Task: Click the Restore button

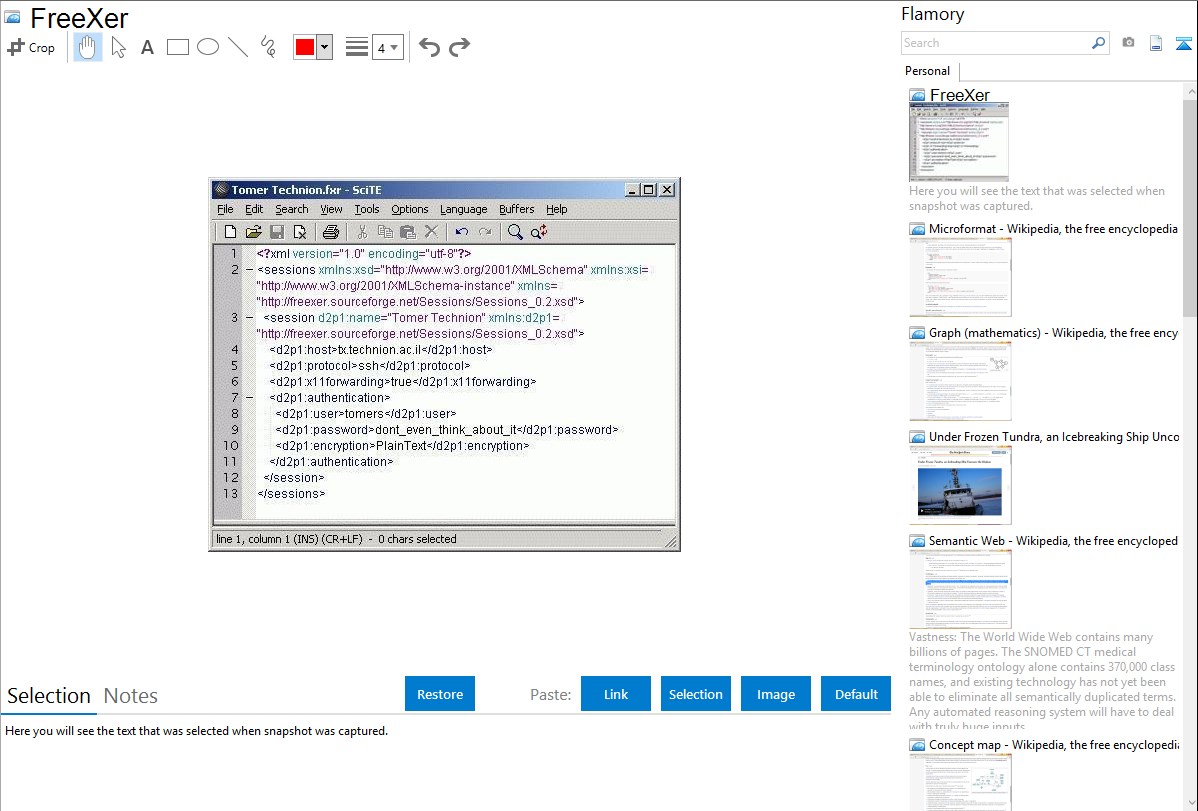Action: 440,693
